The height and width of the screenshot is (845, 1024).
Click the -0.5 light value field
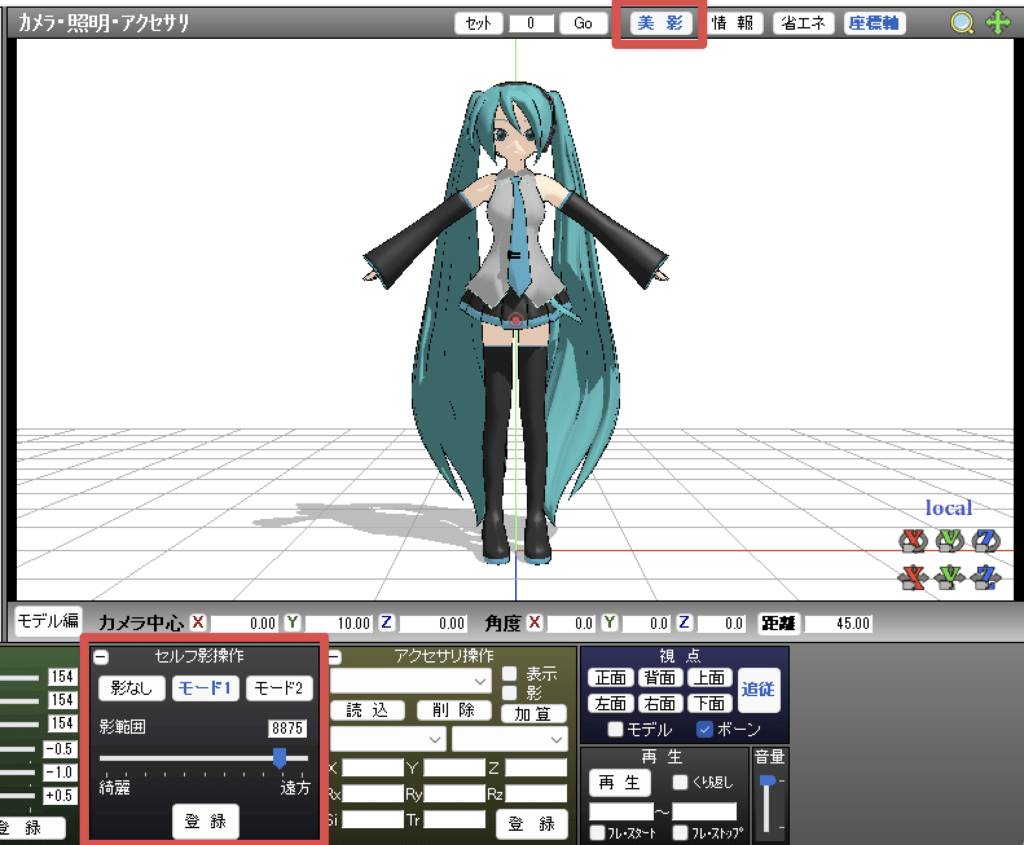pyautogui.click(x=59, y=749)
